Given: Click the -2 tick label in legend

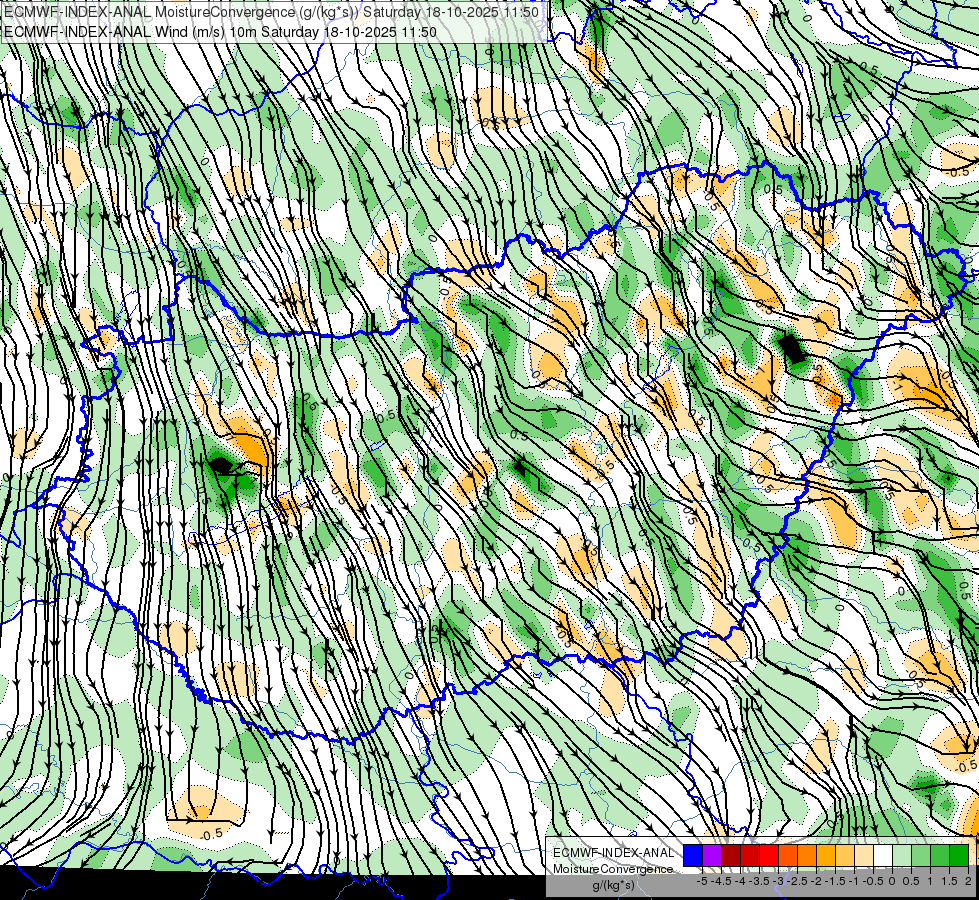Looking at the screenshot, I should coord(815,881).
